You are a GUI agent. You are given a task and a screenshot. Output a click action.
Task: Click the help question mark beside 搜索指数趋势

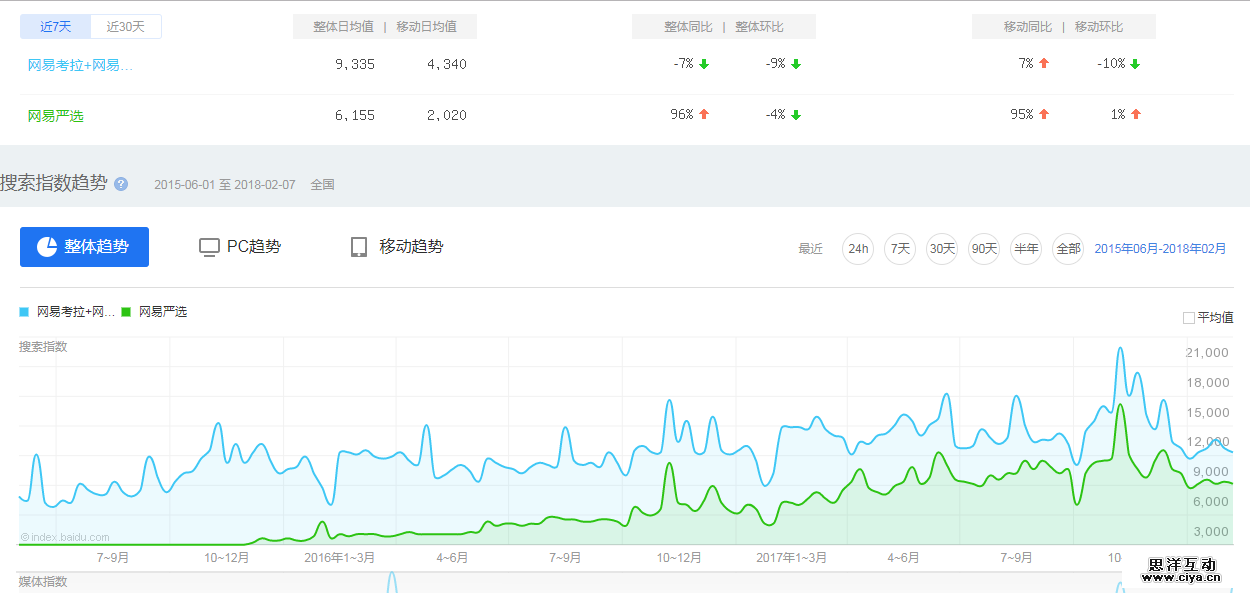[x=121, y=184]
